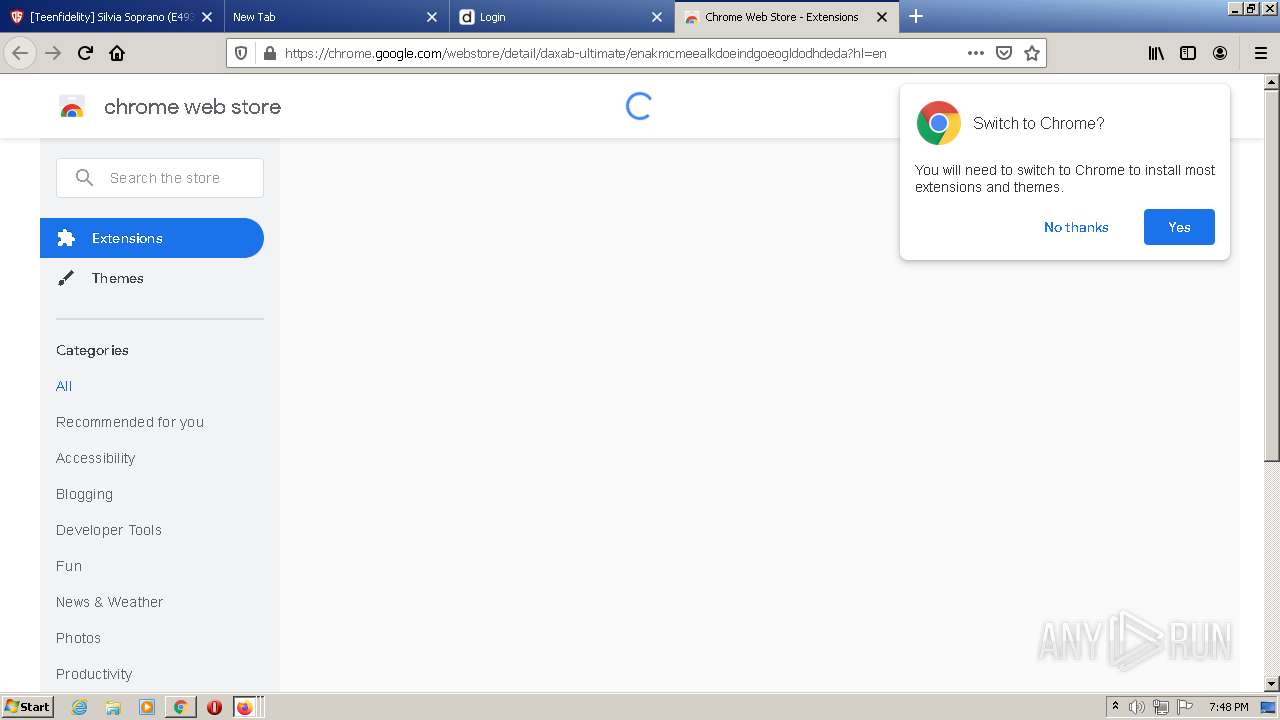
Task: Open the browser home page
Action: click(117, 53)
